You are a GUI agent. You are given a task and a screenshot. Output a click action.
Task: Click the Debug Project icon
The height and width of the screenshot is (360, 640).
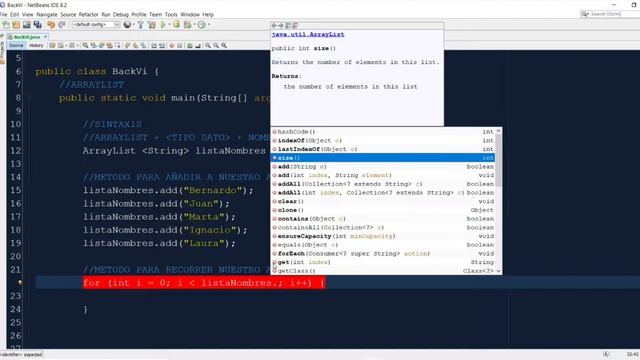[176, 25]
